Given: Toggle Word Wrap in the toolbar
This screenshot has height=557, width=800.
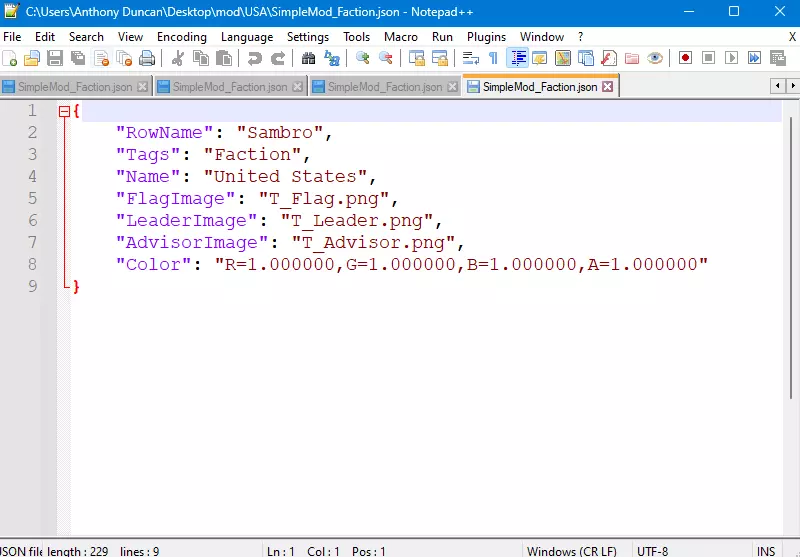Looking at the screenshot, I should (x=470, y=59).
